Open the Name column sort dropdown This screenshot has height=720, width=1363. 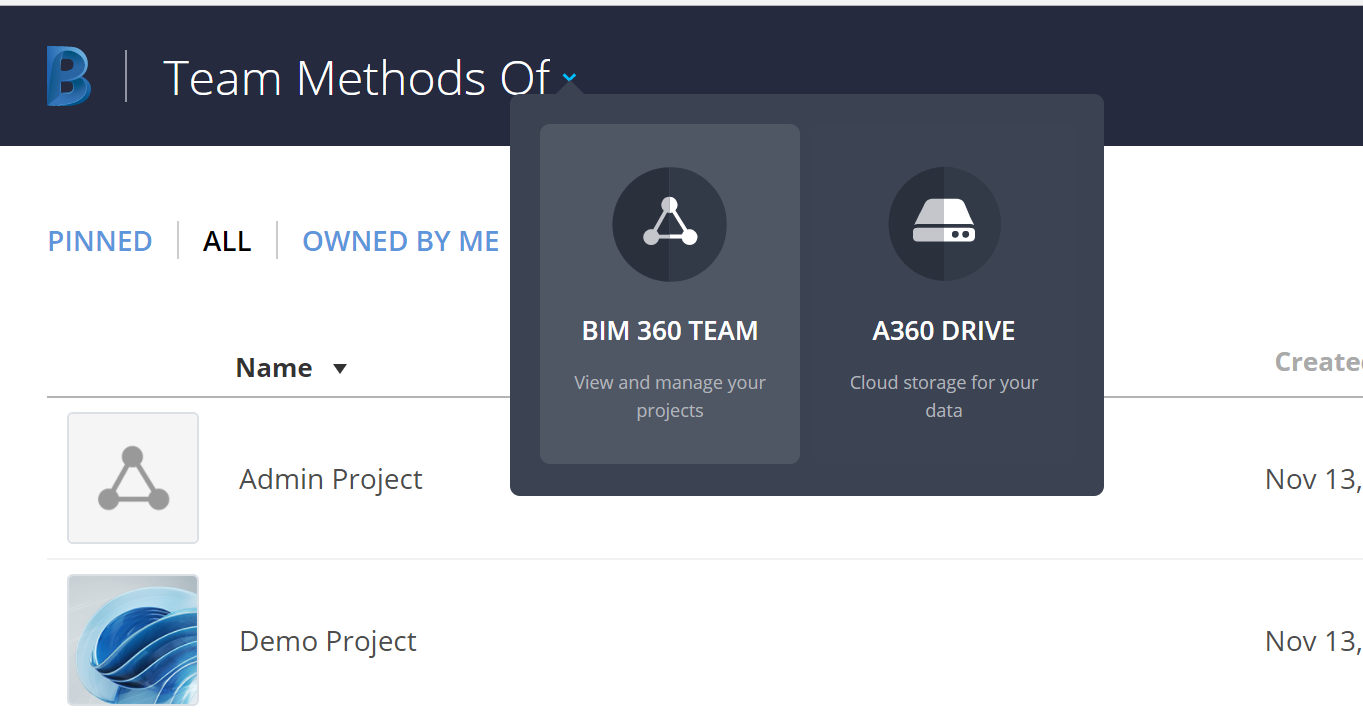click(339, 368)
